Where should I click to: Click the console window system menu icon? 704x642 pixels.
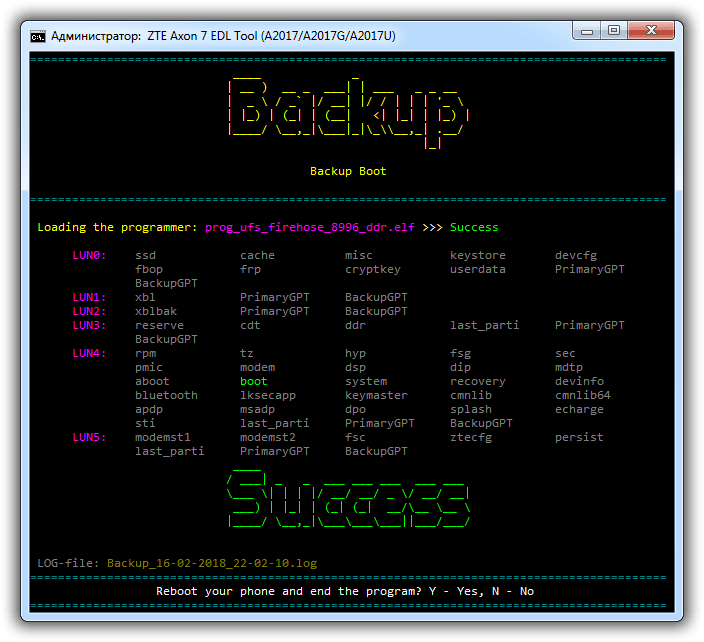coord(38,36)
